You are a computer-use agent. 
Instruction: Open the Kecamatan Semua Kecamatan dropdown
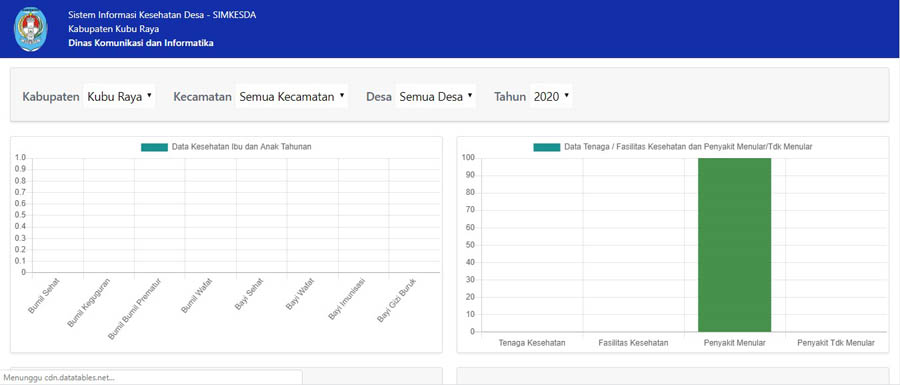click(292, 96)
